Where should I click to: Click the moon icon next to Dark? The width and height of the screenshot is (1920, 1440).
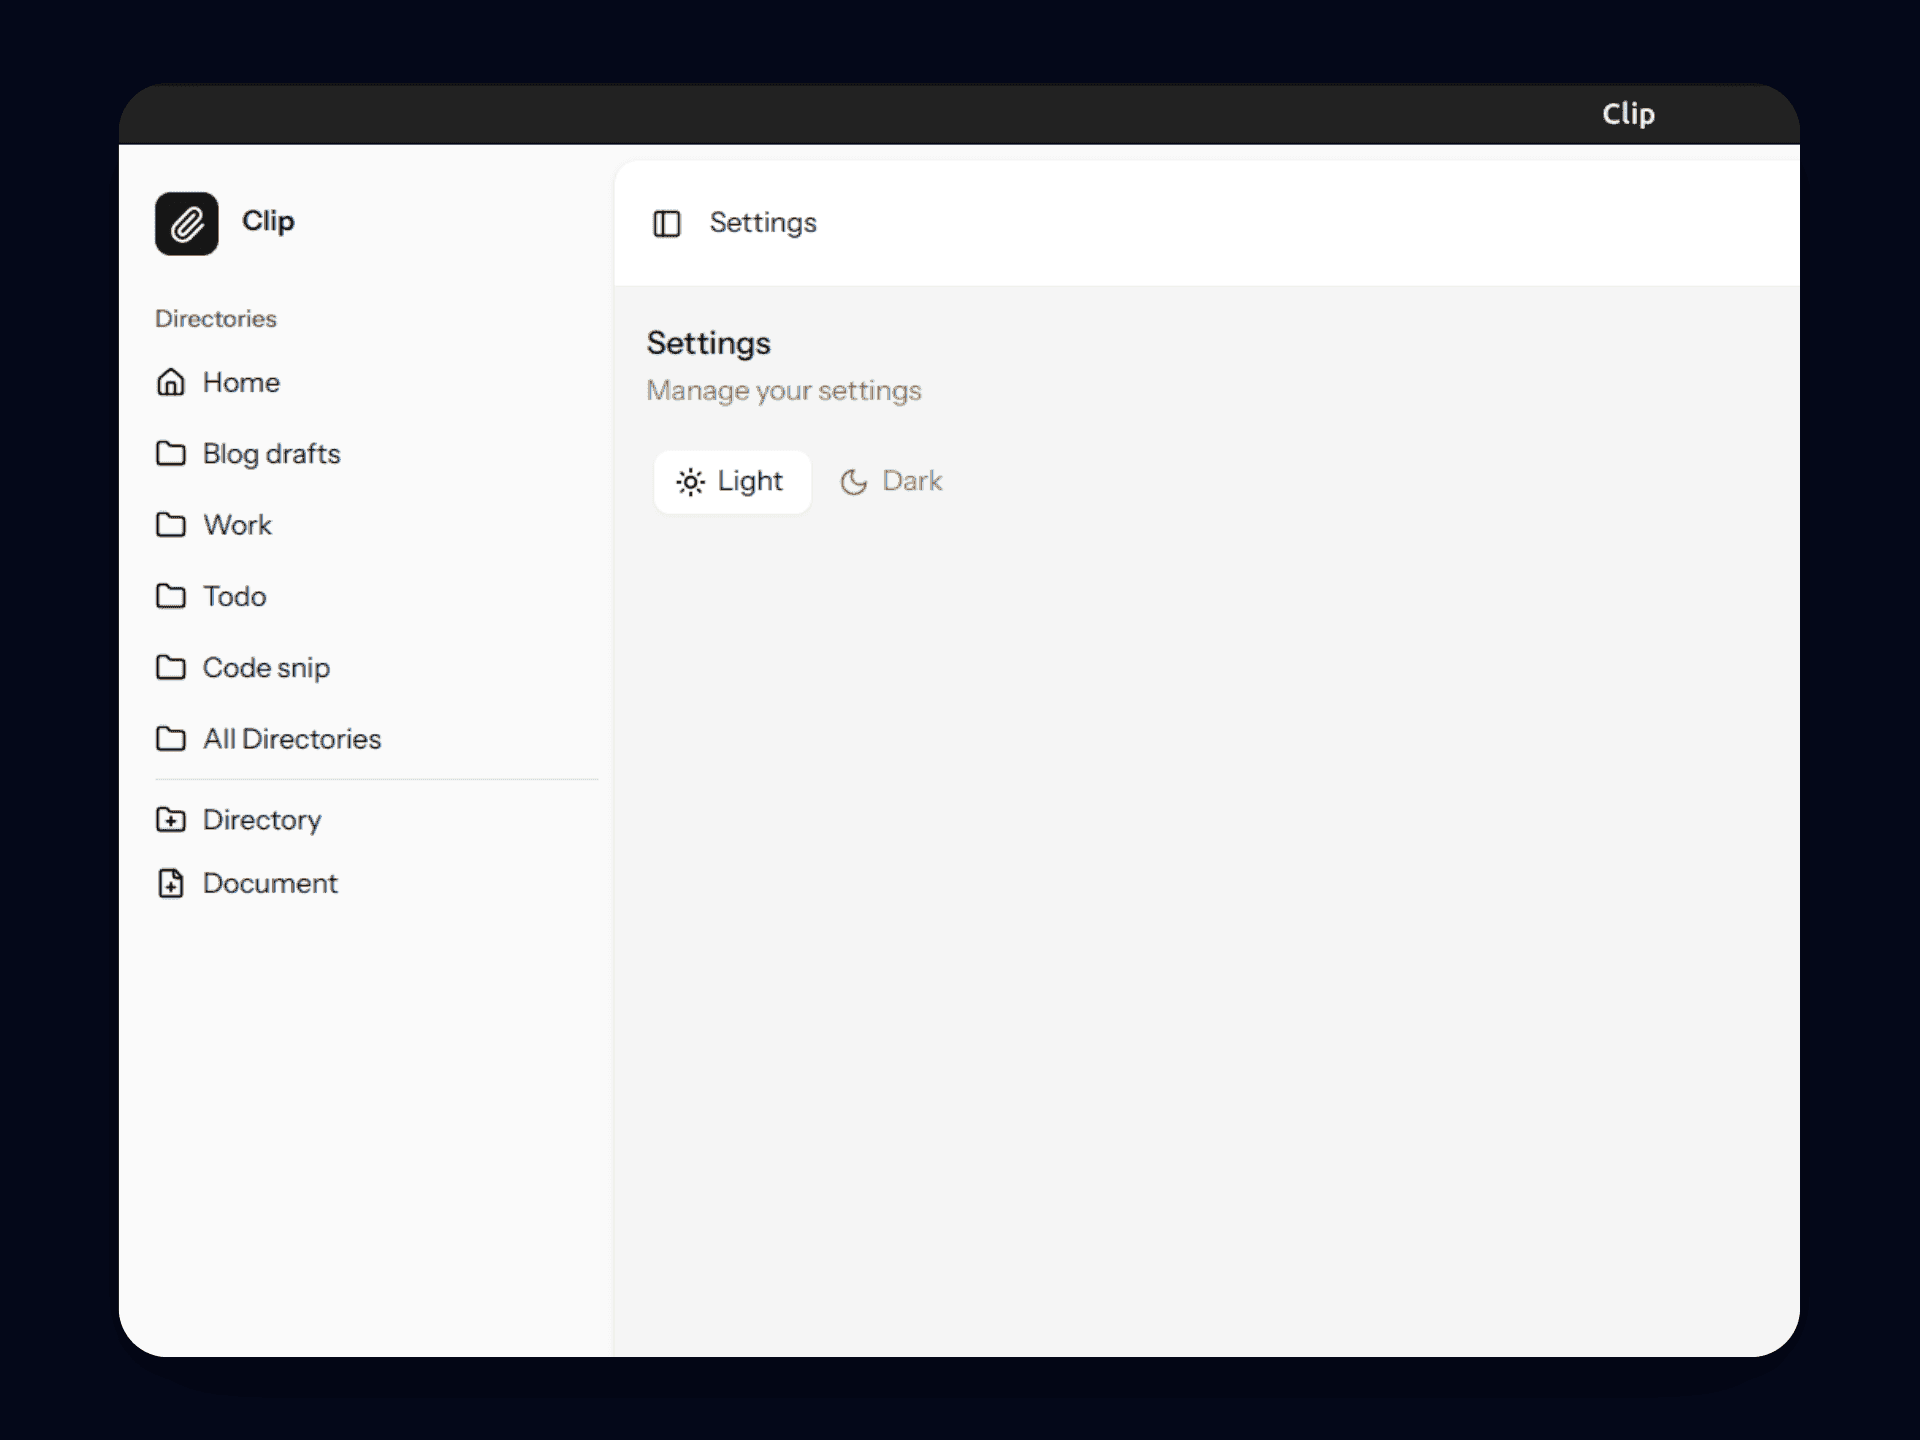tap(855, 482)
